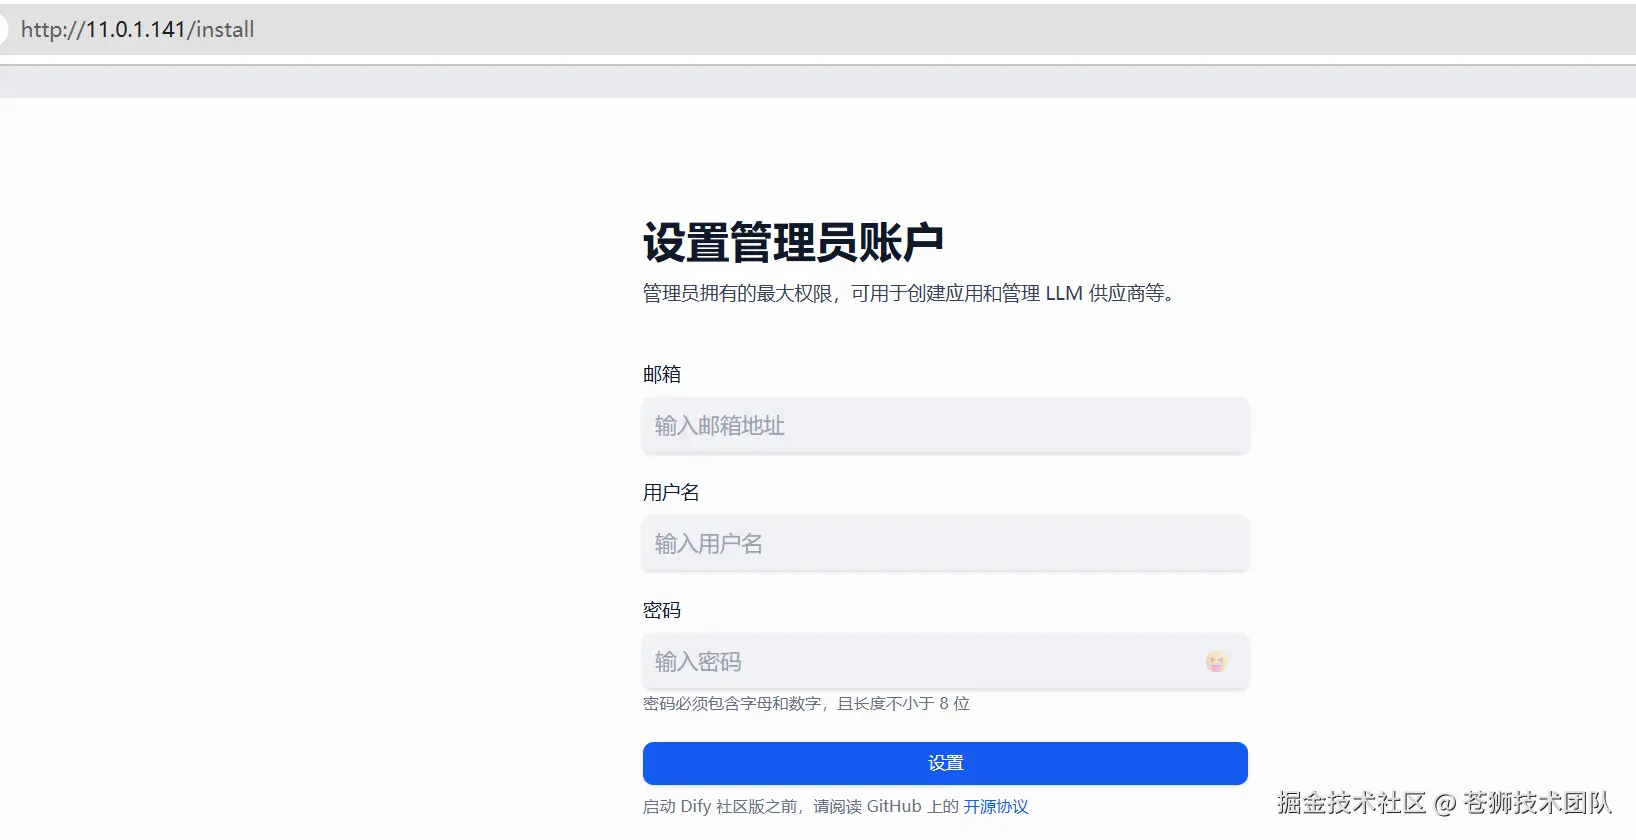
Task: Click the username input field
Action: pos(945,543)
